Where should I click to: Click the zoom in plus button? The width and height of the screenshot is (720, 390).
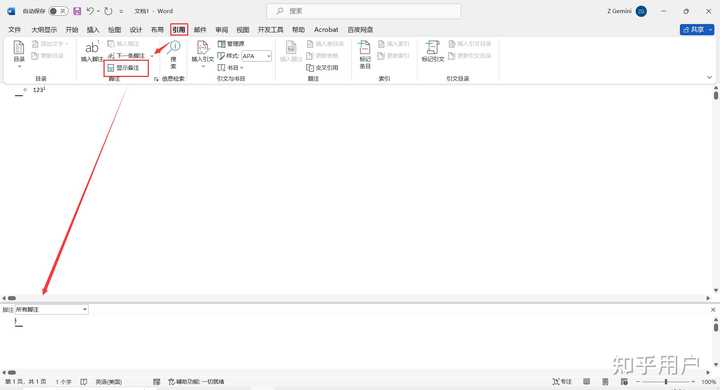pos(692,381)
